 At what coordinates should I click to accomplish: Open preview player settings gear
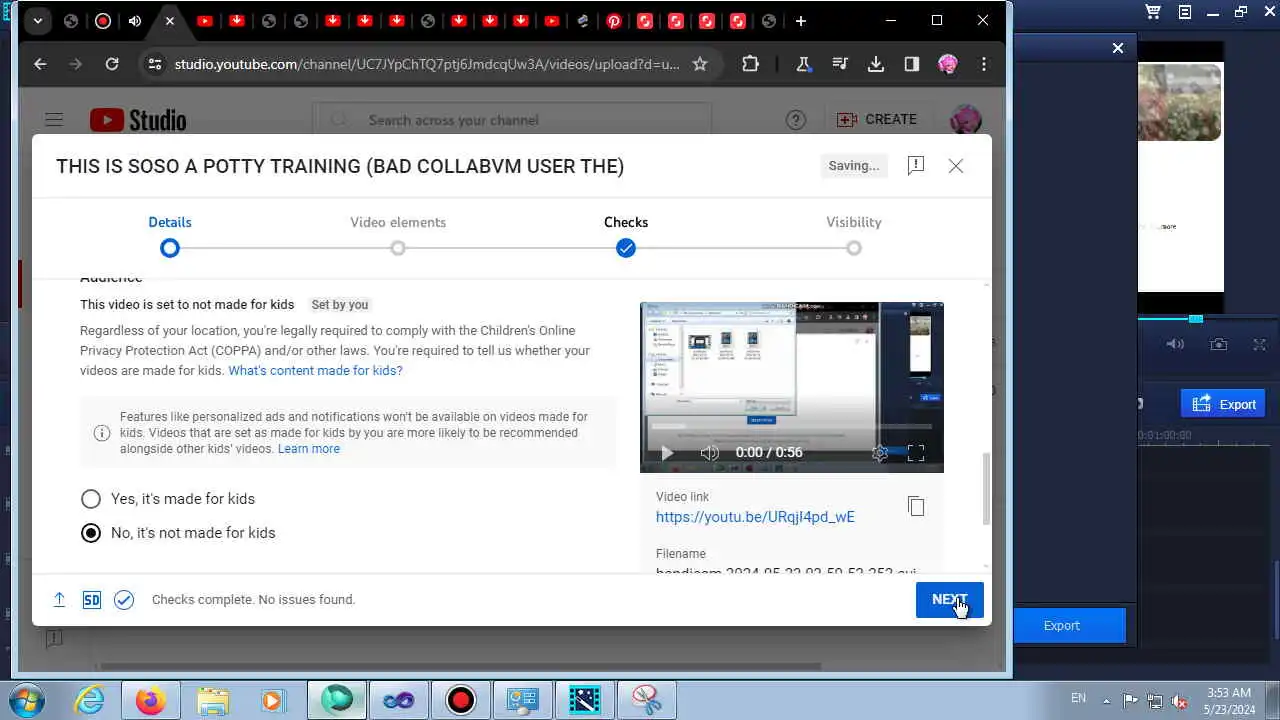click(880, 453)
